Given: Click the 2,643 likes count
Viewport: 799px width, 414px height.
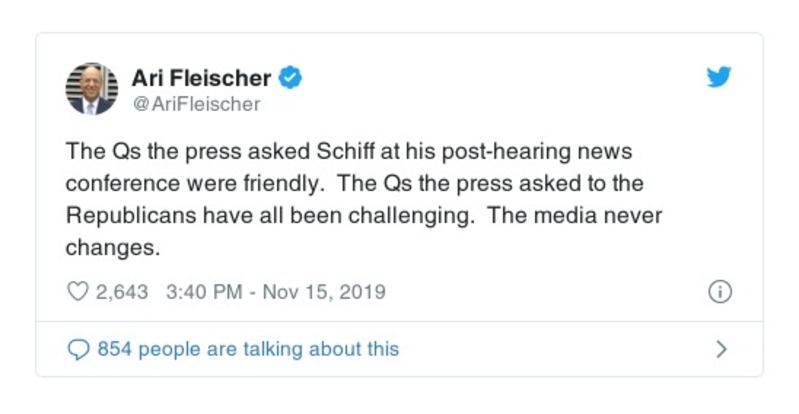Looking at the screenshot, I should tap(122, 292).
